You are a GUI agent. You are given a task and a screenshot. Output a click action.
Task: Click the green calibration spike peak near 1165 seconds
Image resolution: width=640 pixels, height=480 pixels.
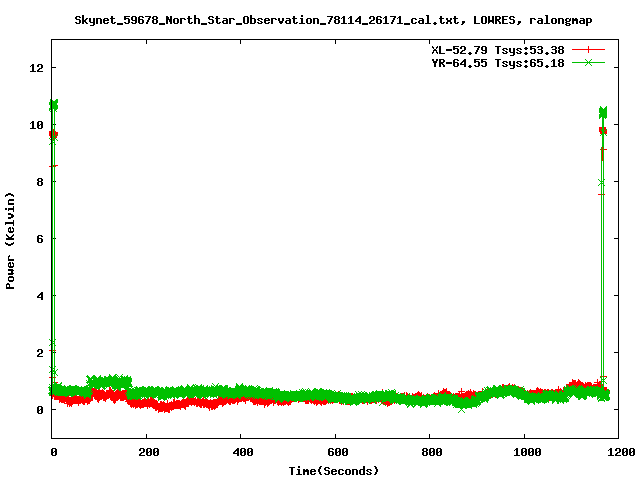(x=603, y=112)
